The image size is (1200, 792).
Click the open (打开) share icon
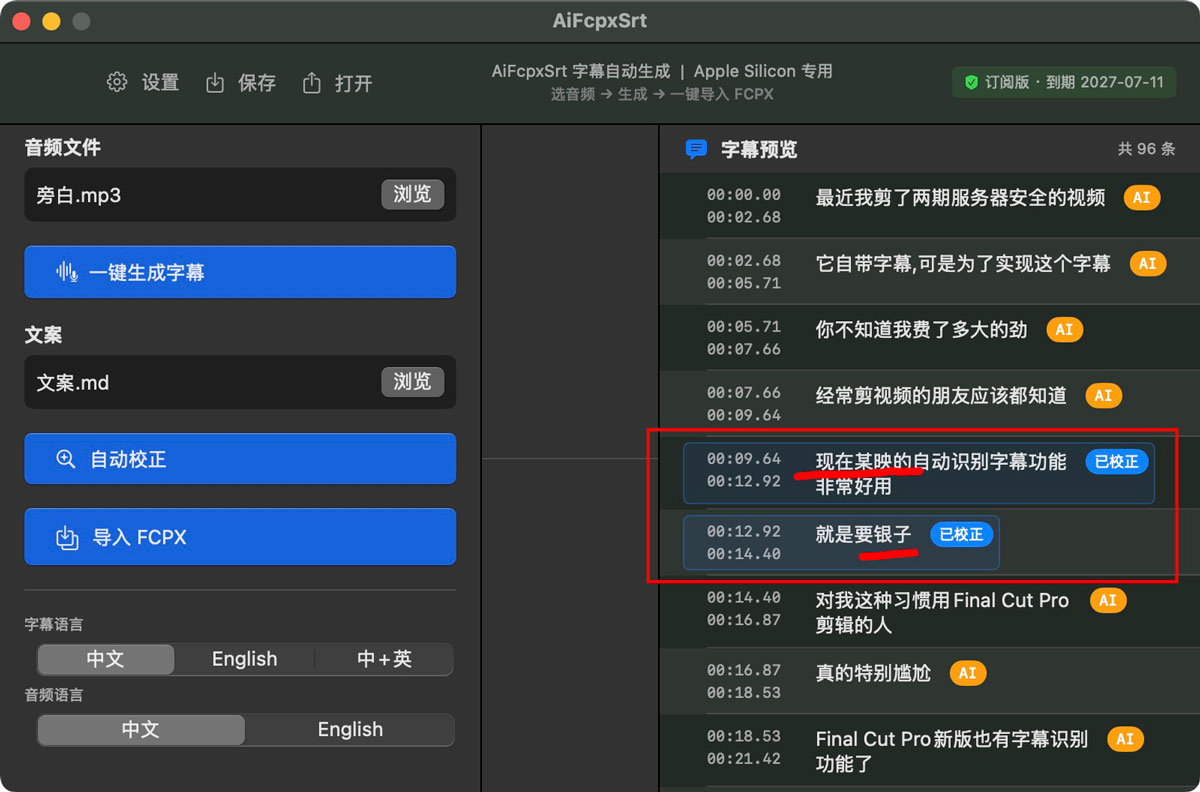[x=312, y=82]
